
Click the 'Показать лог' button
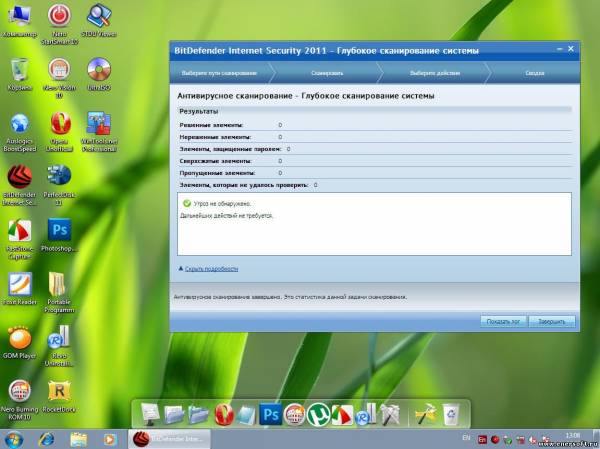coord(503,322)
